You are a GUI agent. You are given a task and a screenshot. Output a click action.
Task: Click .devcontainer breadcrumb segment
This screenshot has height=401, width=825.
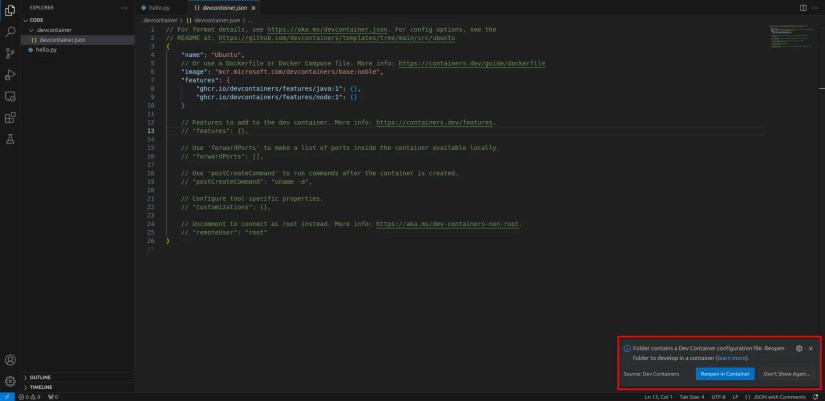point(160,20)
